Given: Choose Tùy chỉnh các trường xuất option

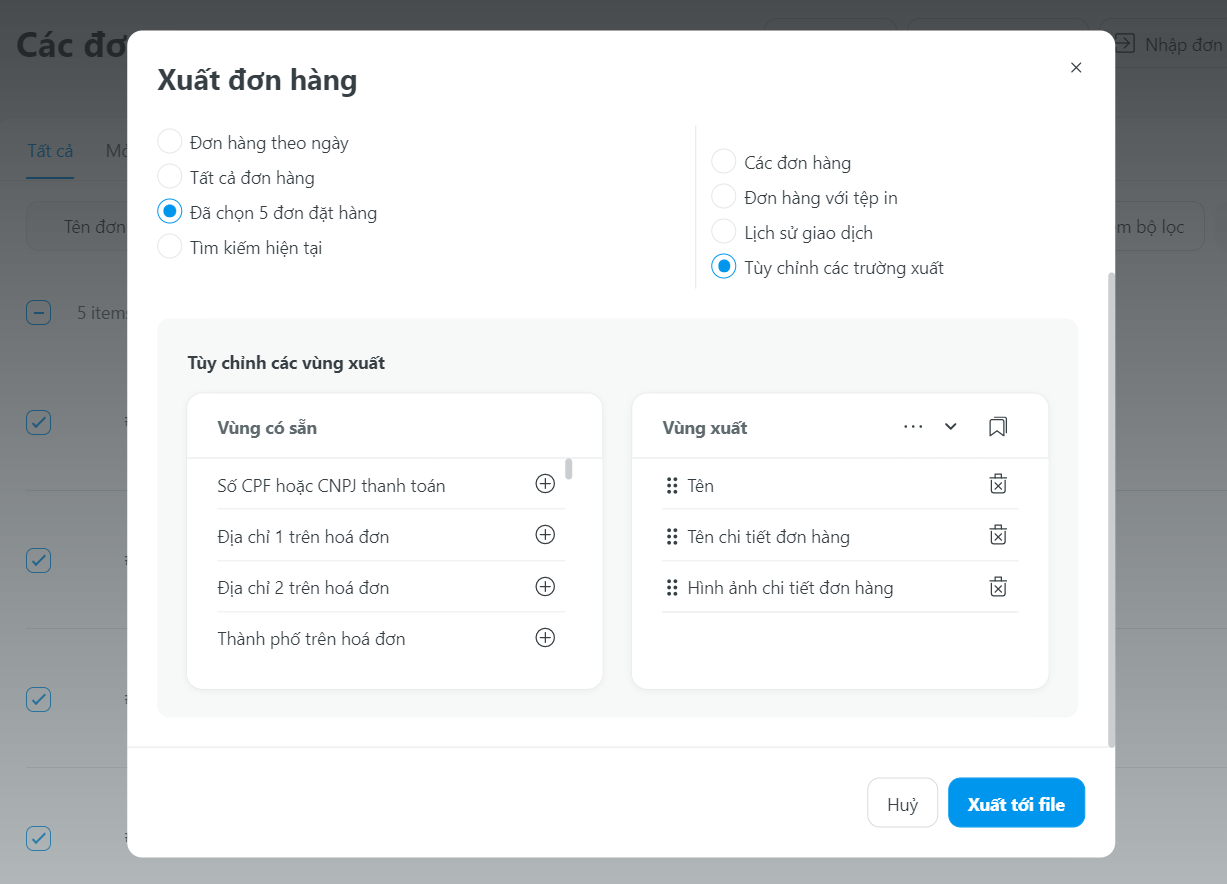Looking at the screenshot, I should point(723,267).
